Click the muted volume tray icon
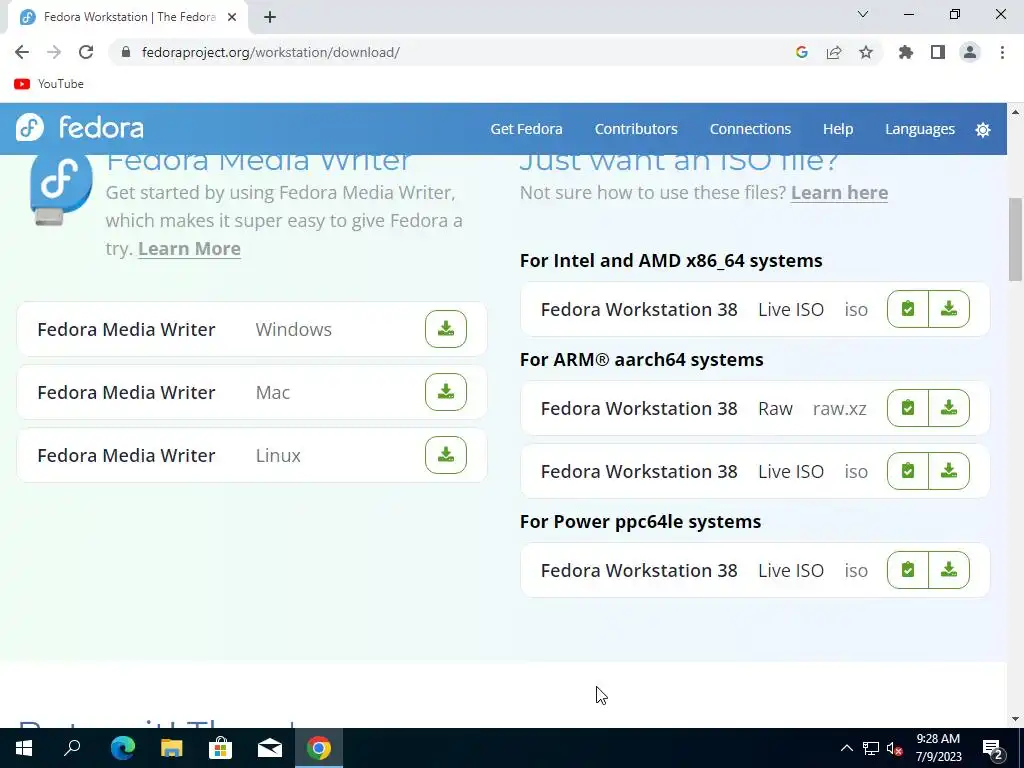This screenshot has height=768, width=1024. [895, 748]
